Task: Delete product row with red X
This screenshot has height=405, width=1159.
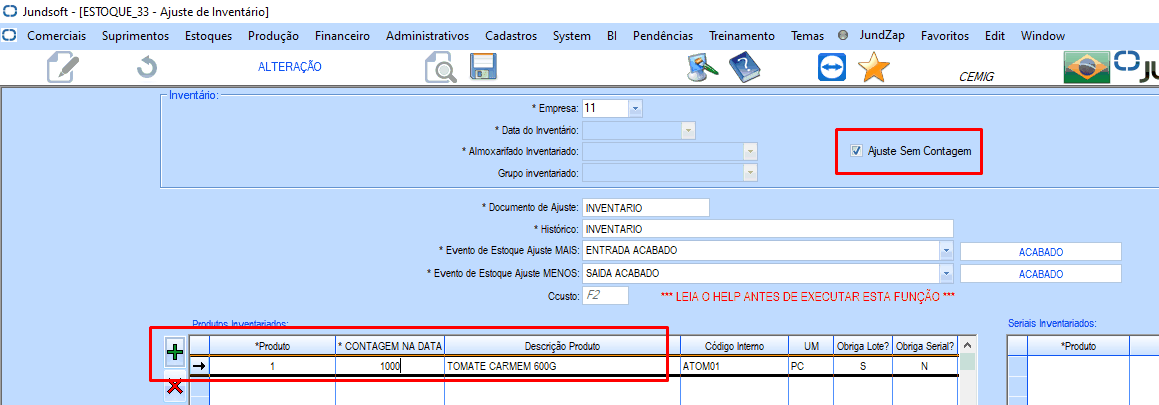Action: click(x=175, y=387)
